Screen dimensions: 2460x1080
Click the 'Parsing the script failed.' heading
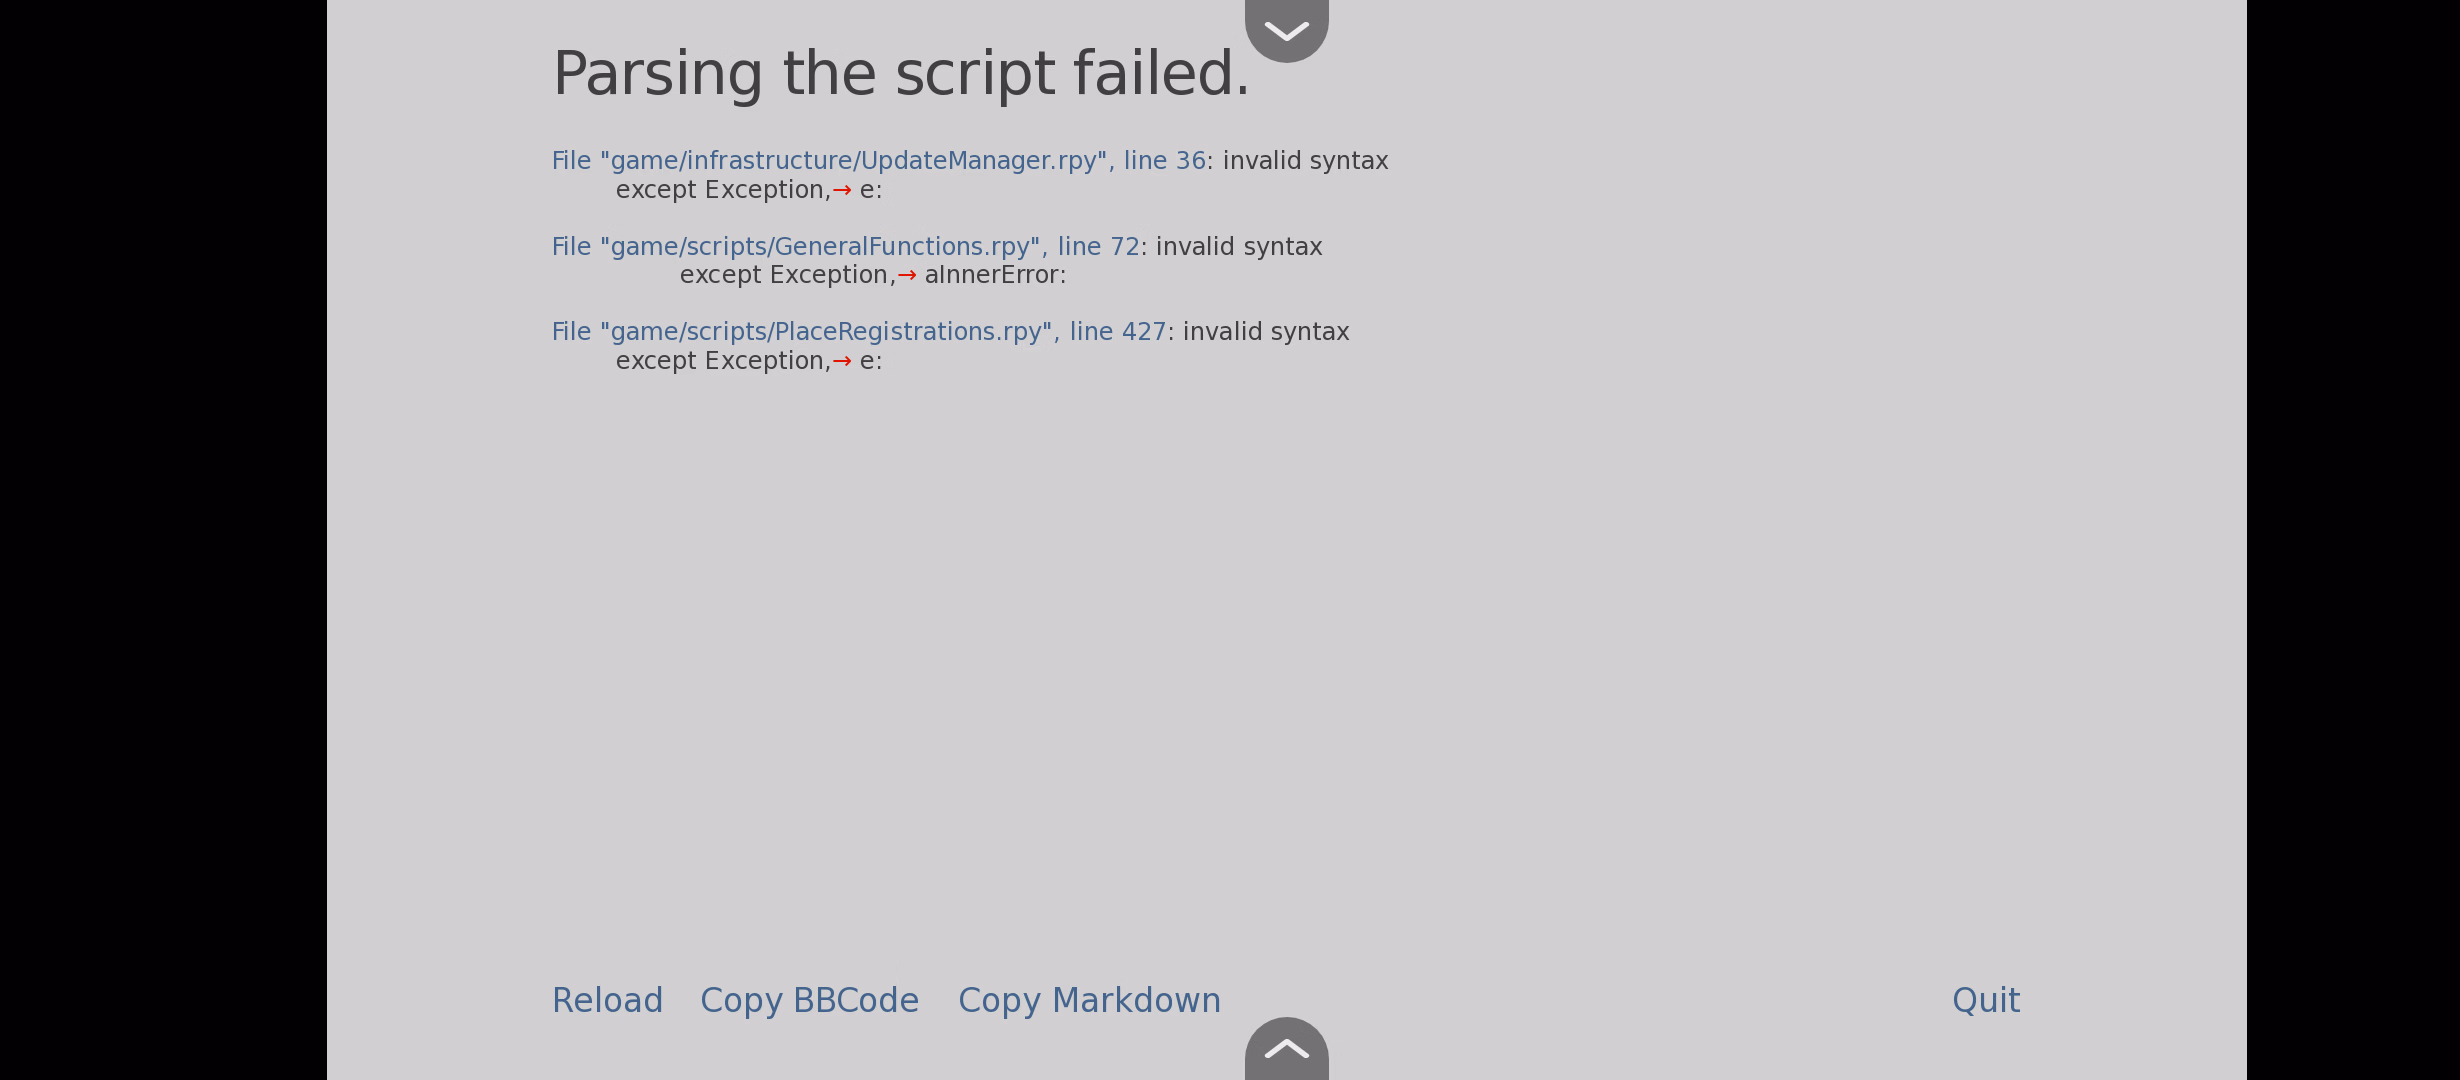coord(901,74)
